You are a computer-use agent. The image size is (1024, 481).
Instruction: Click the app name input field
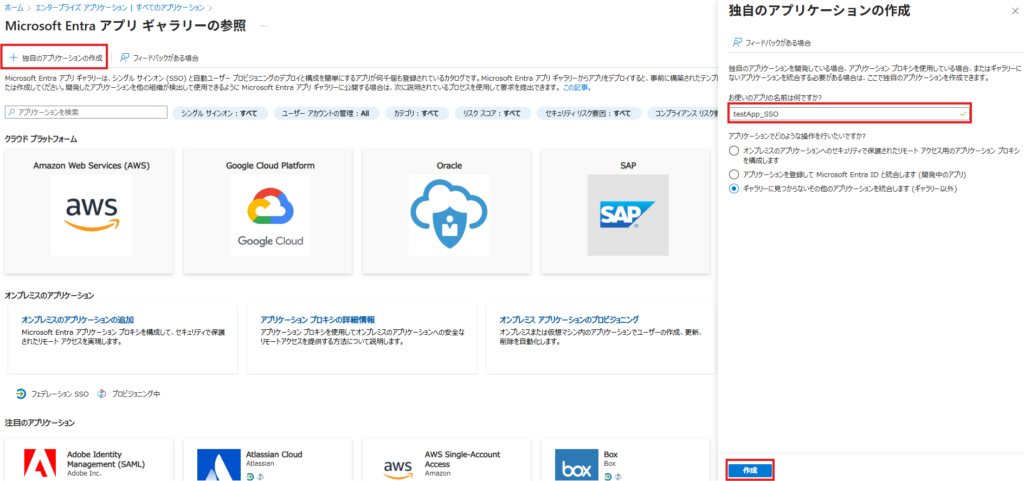849,114
